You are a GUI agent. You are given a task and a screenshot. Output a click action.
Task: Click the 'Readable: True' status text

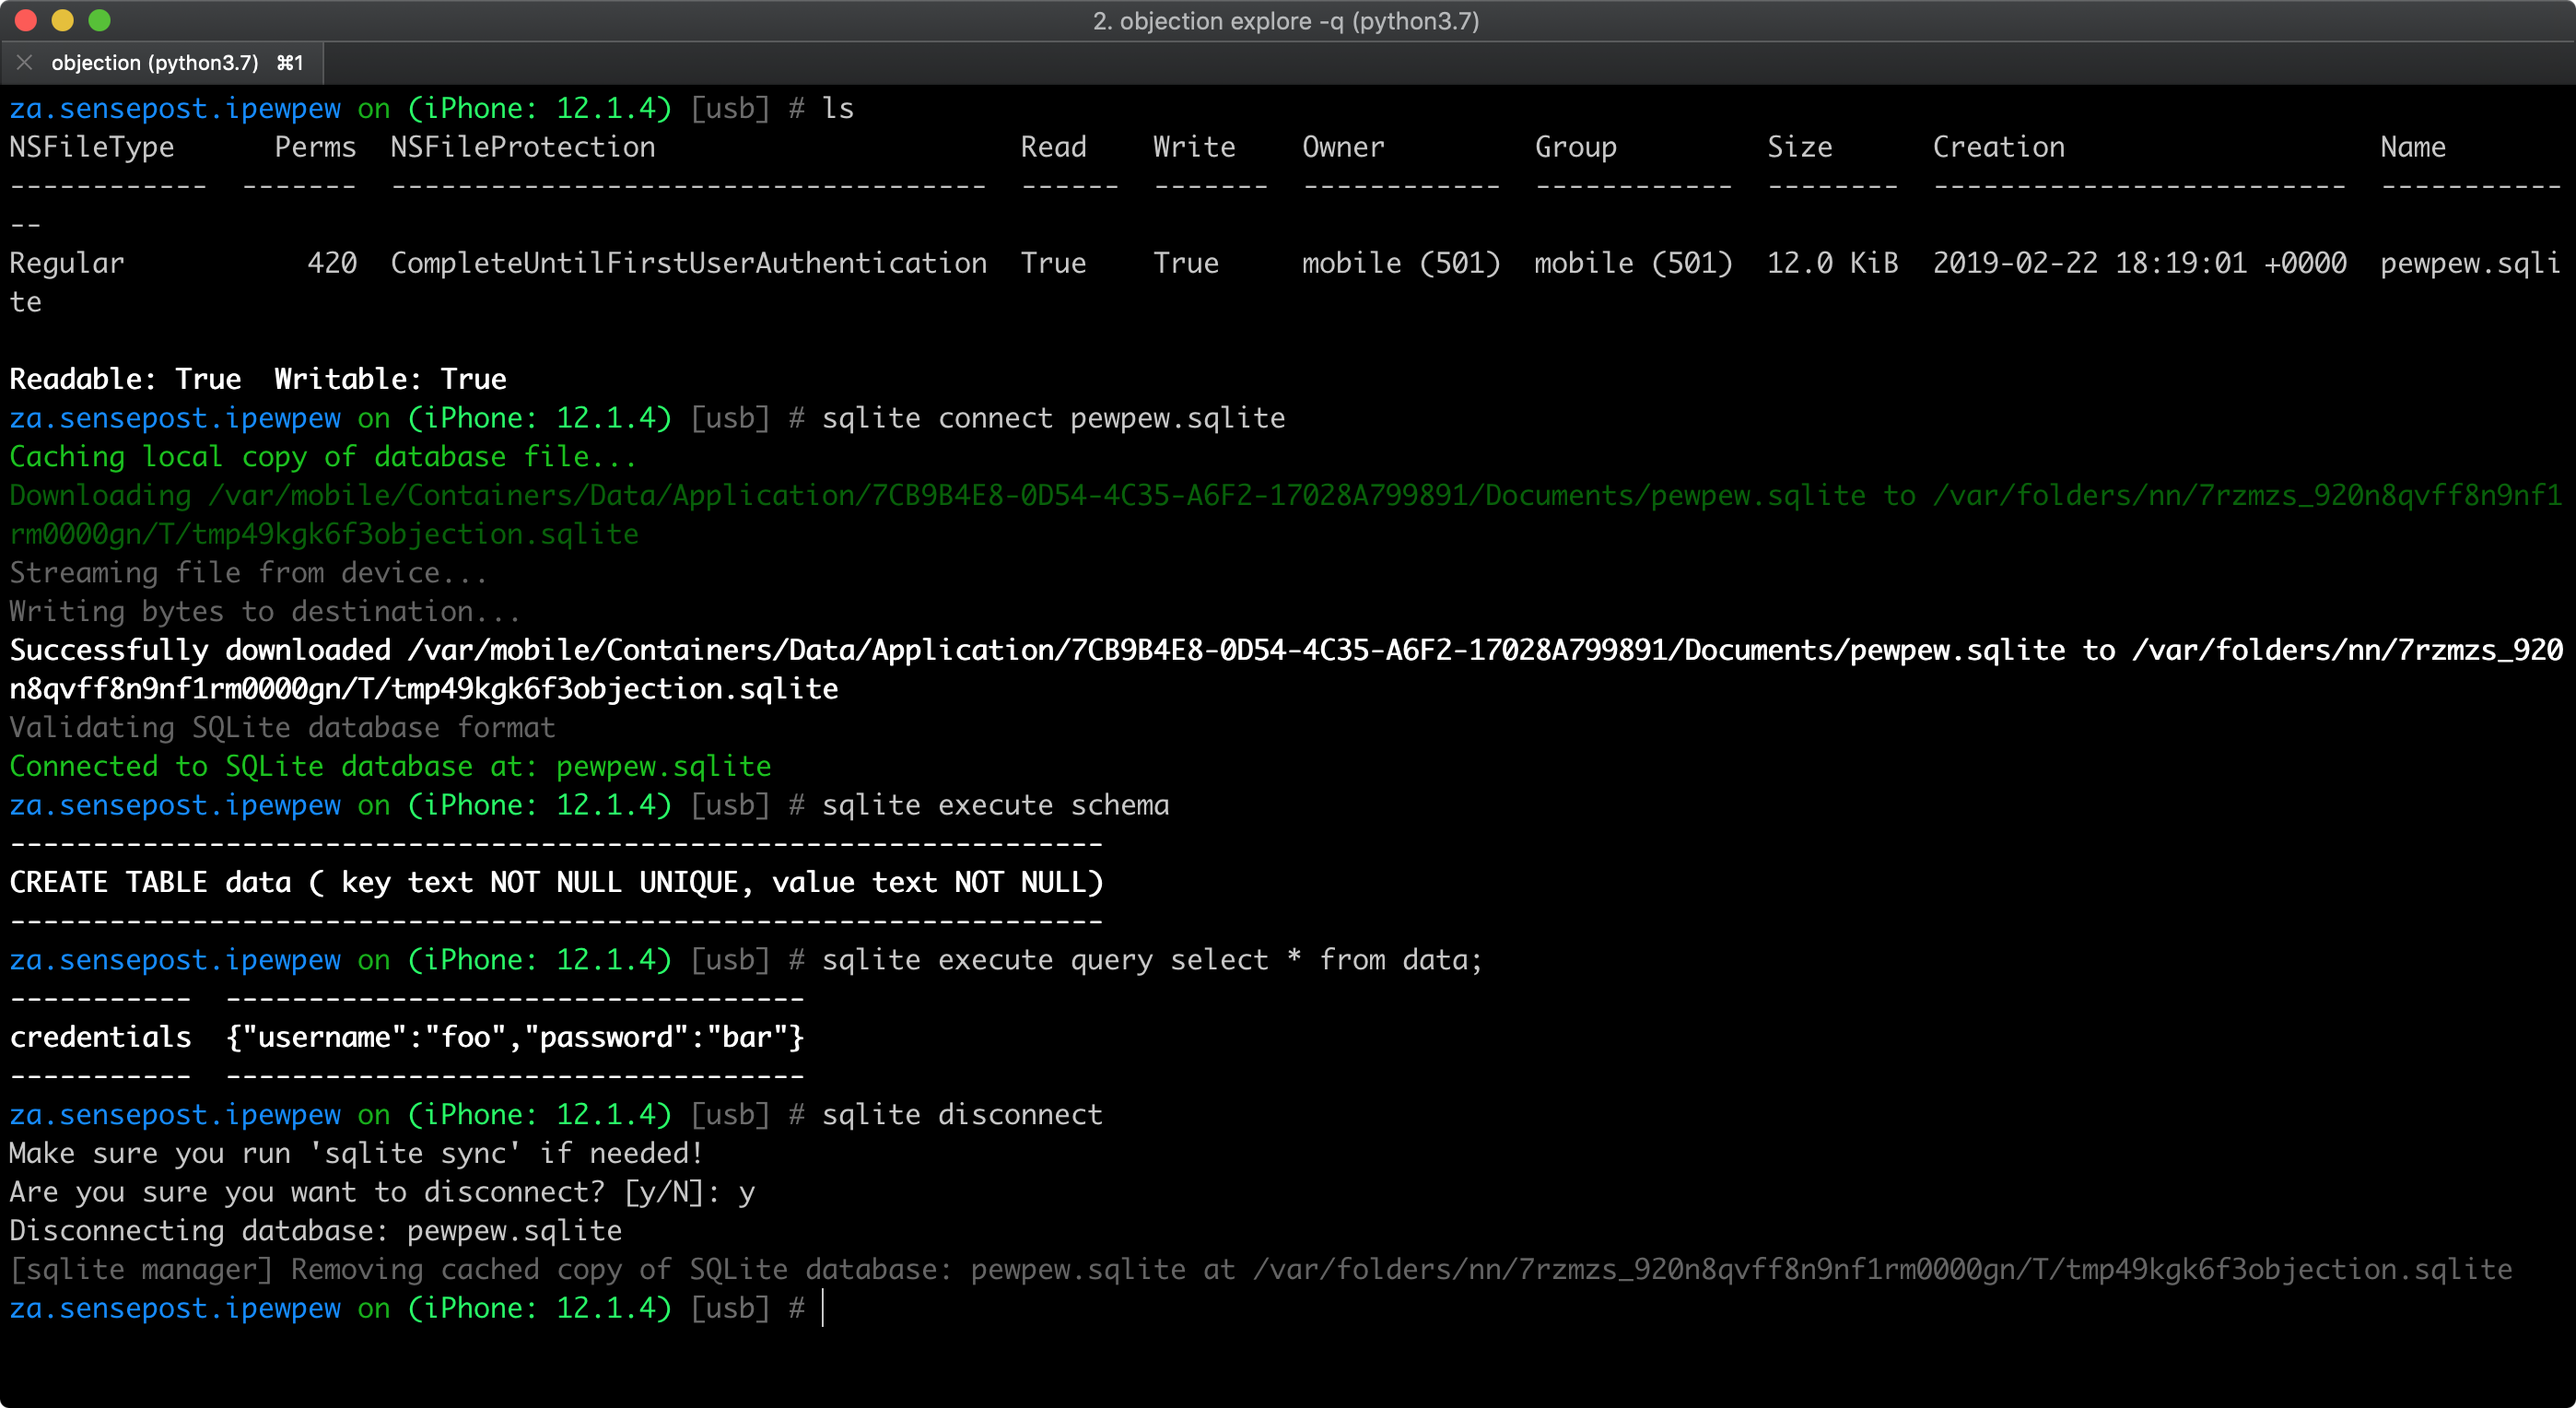click(125, 379)
